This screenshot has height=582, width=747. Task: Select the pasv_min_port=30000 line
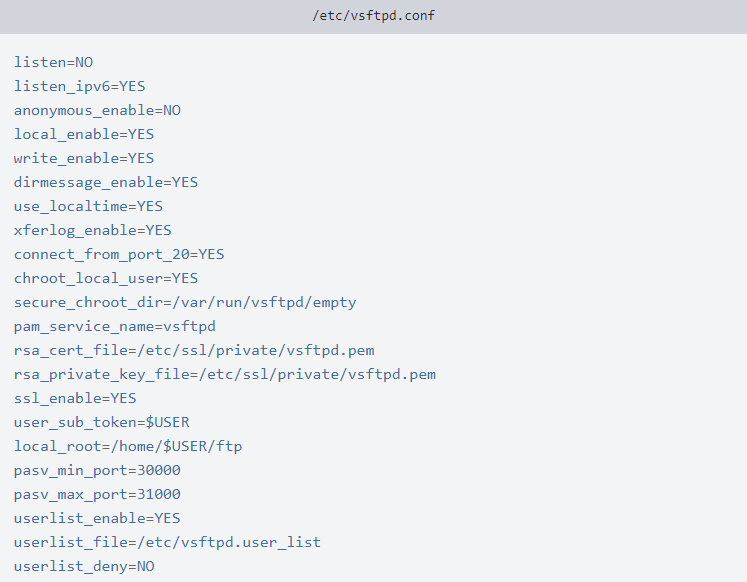pyautogui.click(x=97, y=471)
